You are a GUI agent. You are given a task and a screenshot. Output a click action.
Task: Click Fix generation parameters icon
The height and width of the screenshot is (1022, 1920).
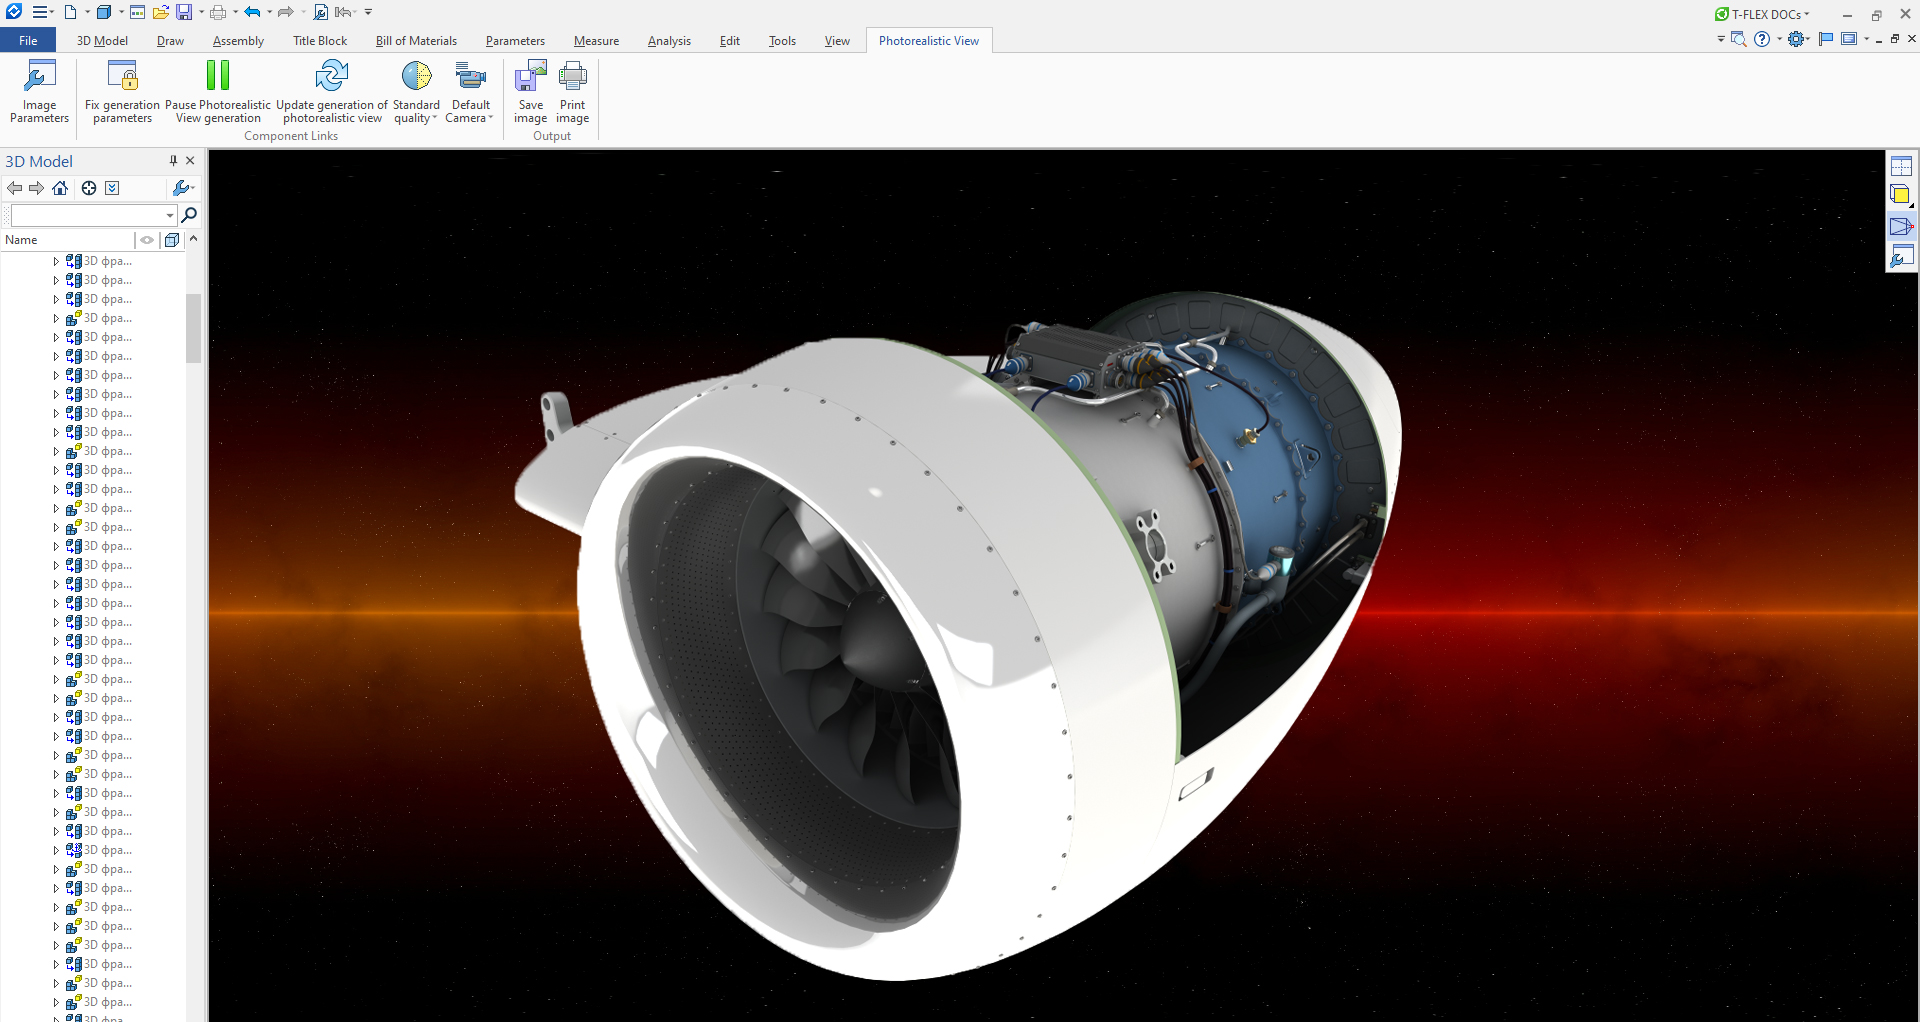tap(122, 76)
